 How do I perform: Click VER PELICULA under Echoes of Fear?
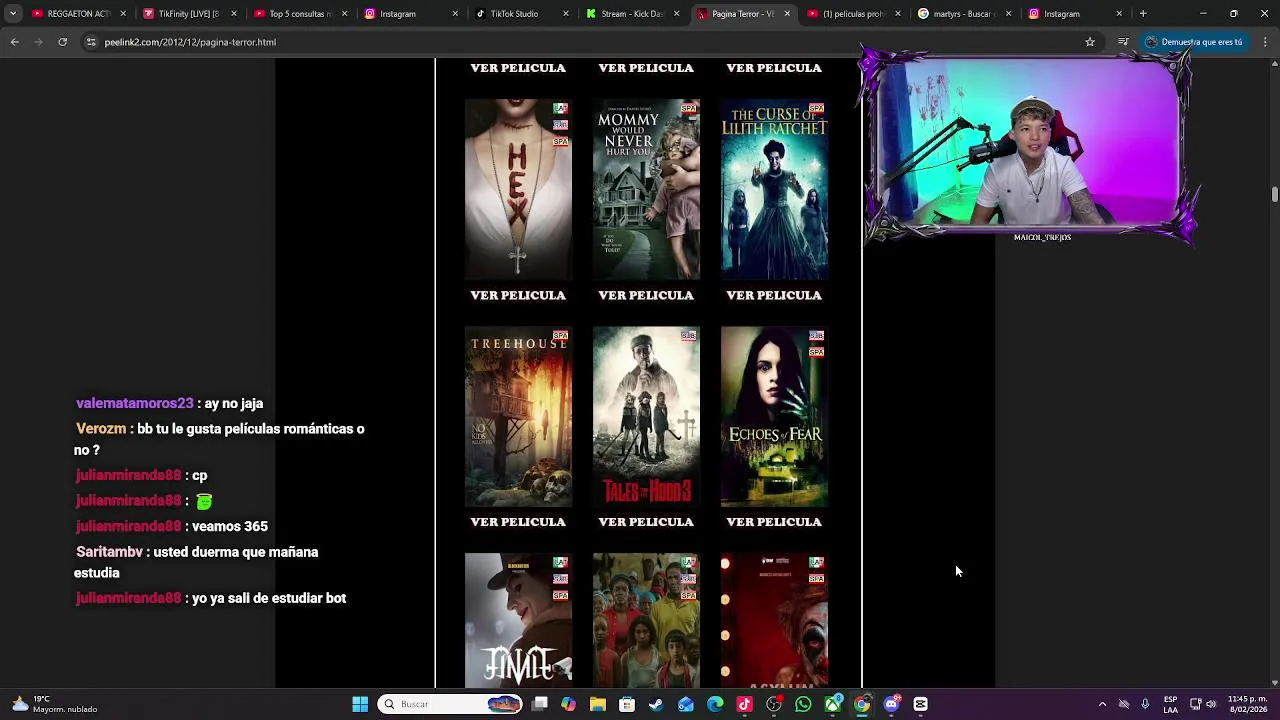click(x=774, y=522)
